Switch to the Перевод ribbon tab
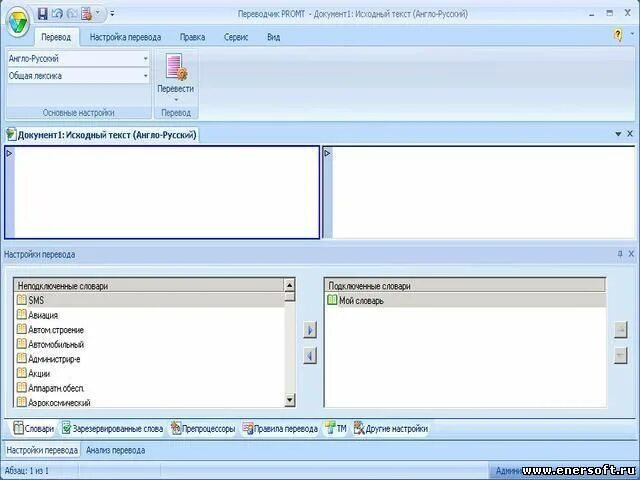Viewport: 640px width, 480px height. point(56,37)
